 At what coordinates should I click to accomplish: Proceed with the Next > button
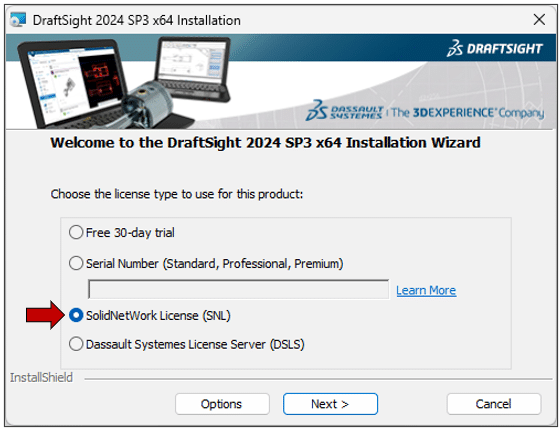[x=330, y=404]
